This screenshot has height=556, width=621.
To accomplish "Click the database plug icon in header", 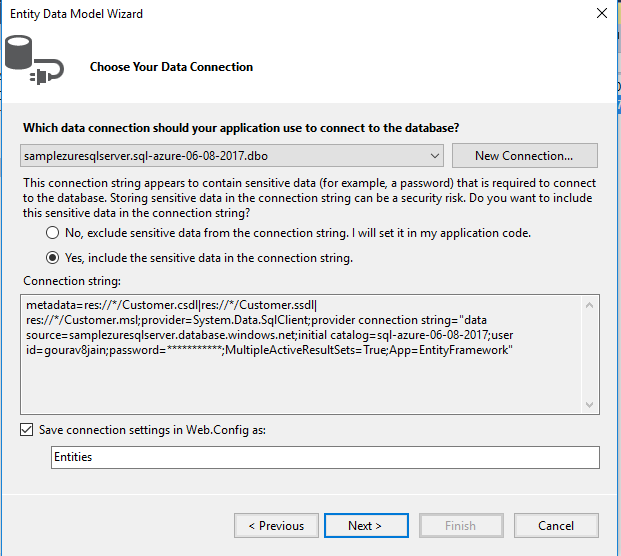I will pyautogui.click(x=33, y=60).
